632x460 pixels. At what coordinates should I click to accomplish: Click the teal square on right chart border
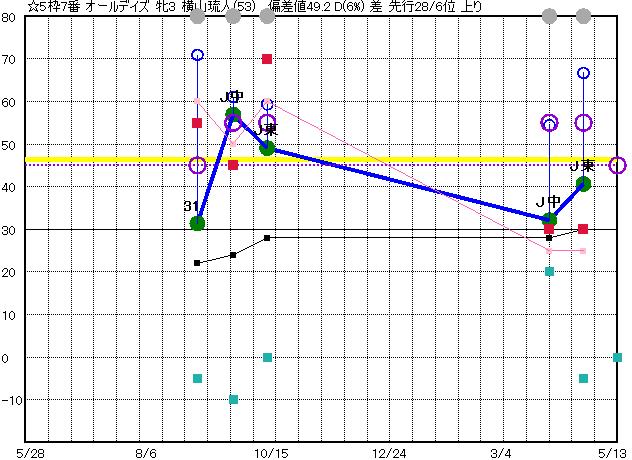coord(618,357)
